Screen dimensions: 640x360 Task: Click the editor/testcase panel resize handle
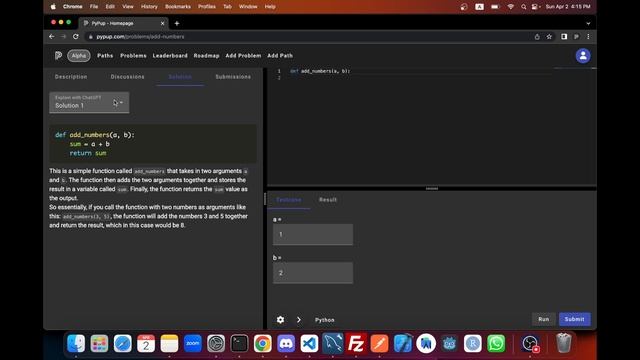pos(432,189)
